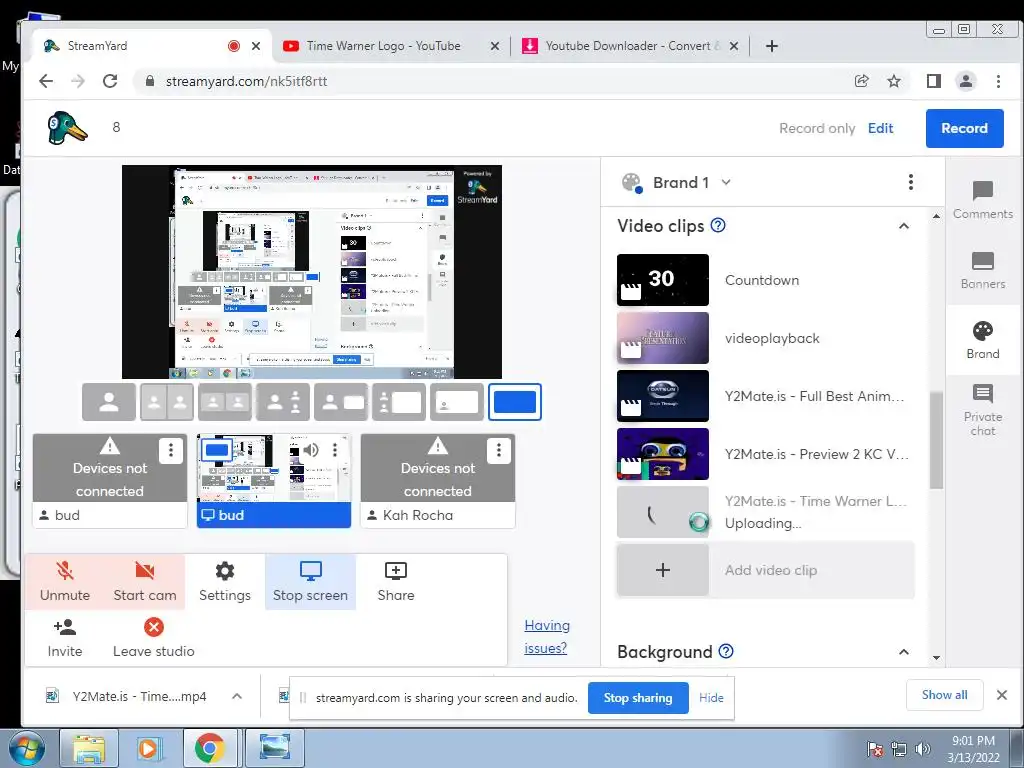The image size is (1024, 768).
Task: Select screen with small person layout
Action: [x=456, y=402]
